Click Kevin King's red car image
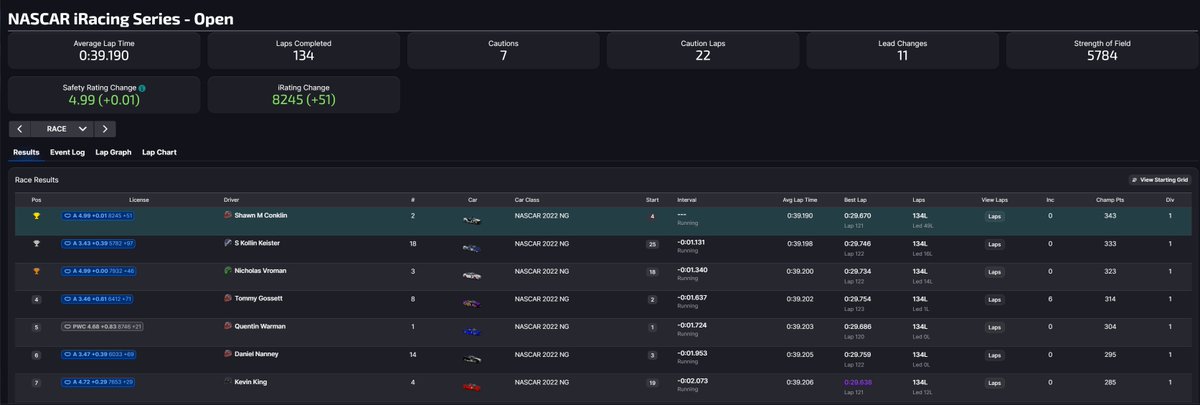 click(x=472, y=386)
